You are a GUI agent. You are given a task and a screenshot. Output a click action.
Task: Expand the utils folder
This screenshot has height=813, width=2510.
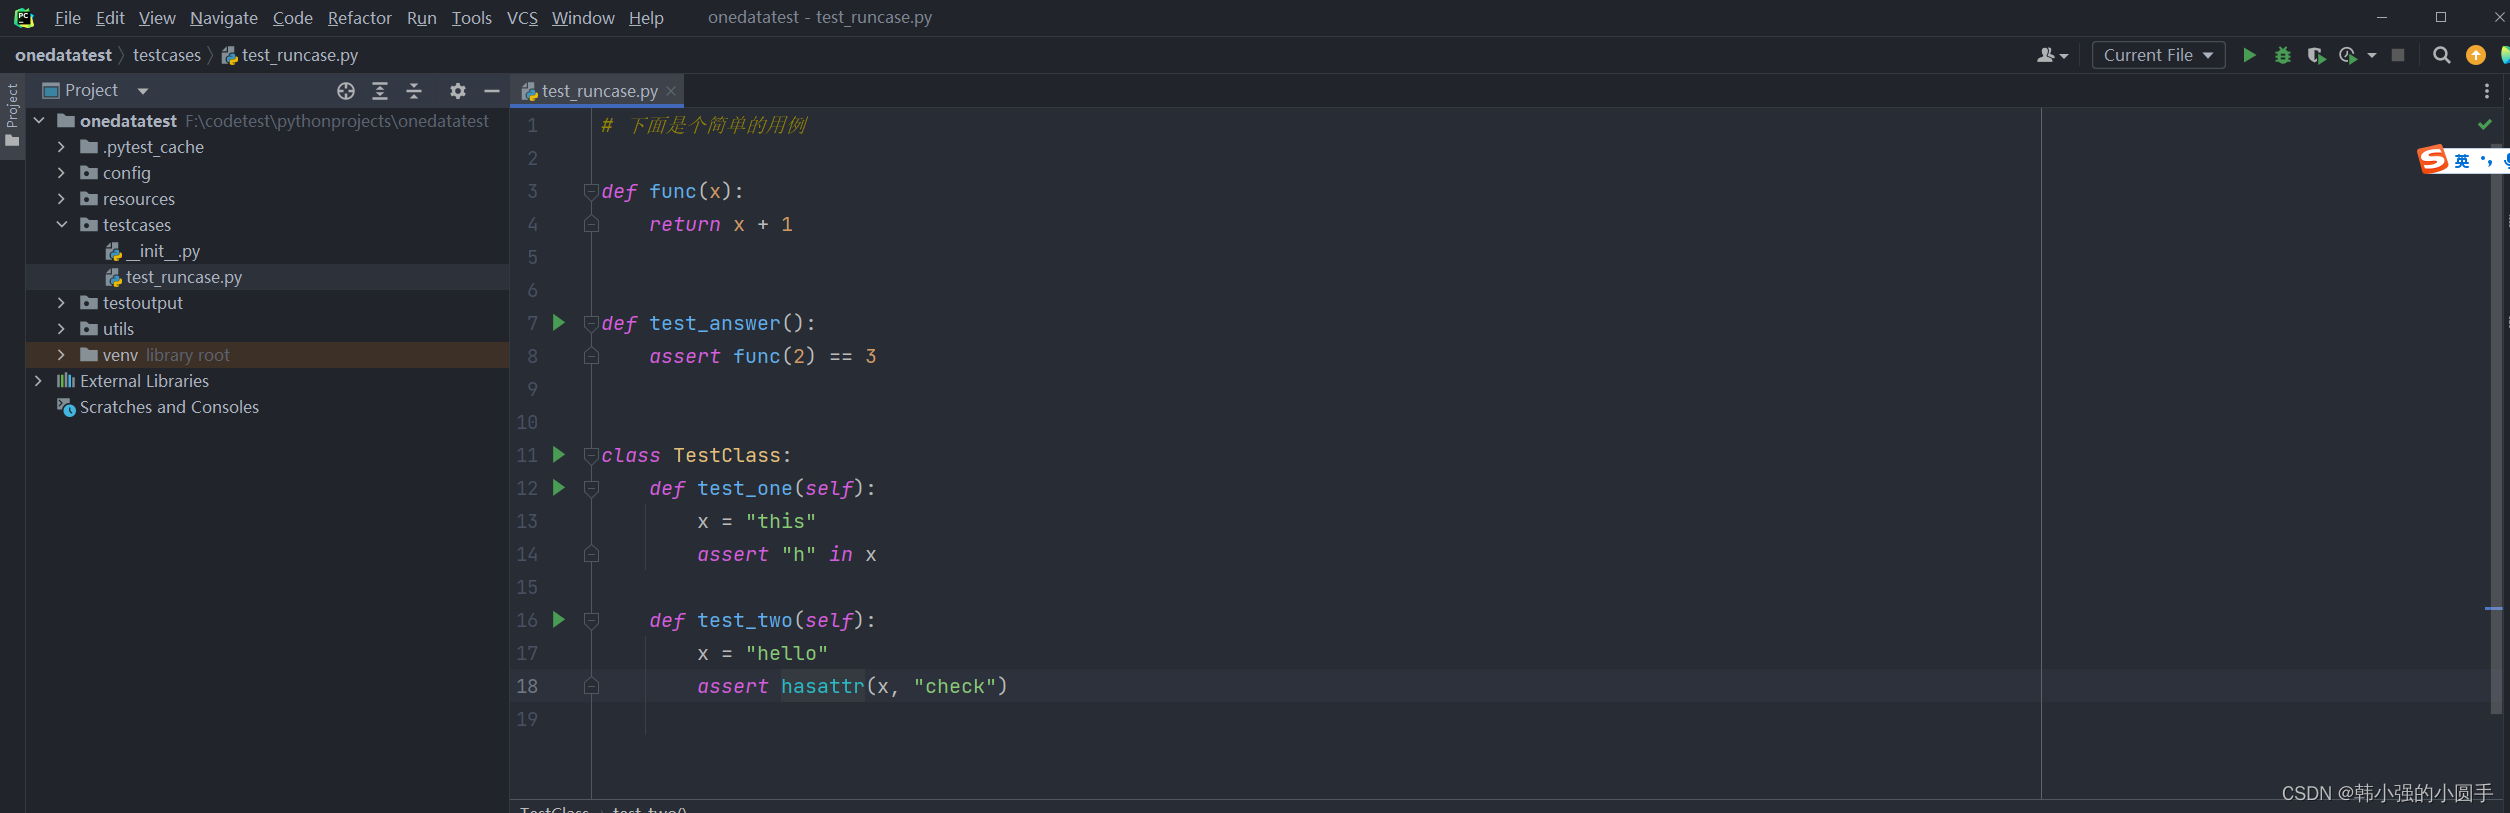[x=61, y=329]
